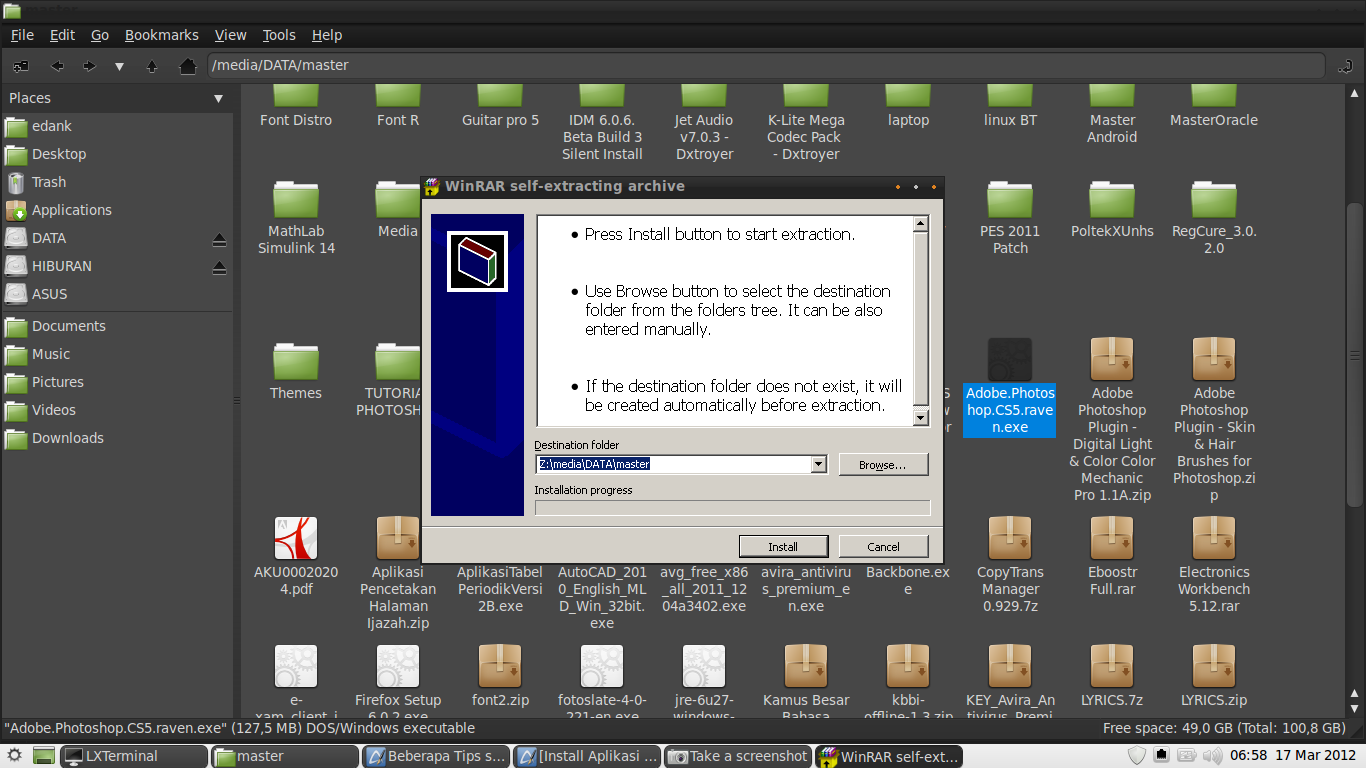Select Adobe.Photoshop.CS5.raven.exe file icon
1366x768 pixels.
point(1010,360)
